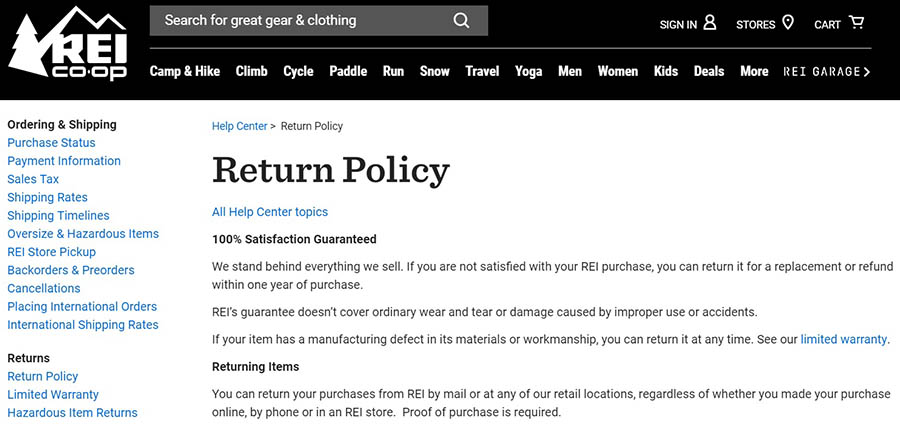The height and width of the screenshot is (426, 900).
Task: Select Oversize & Hazardous Items link
Action: pos(83,234)
